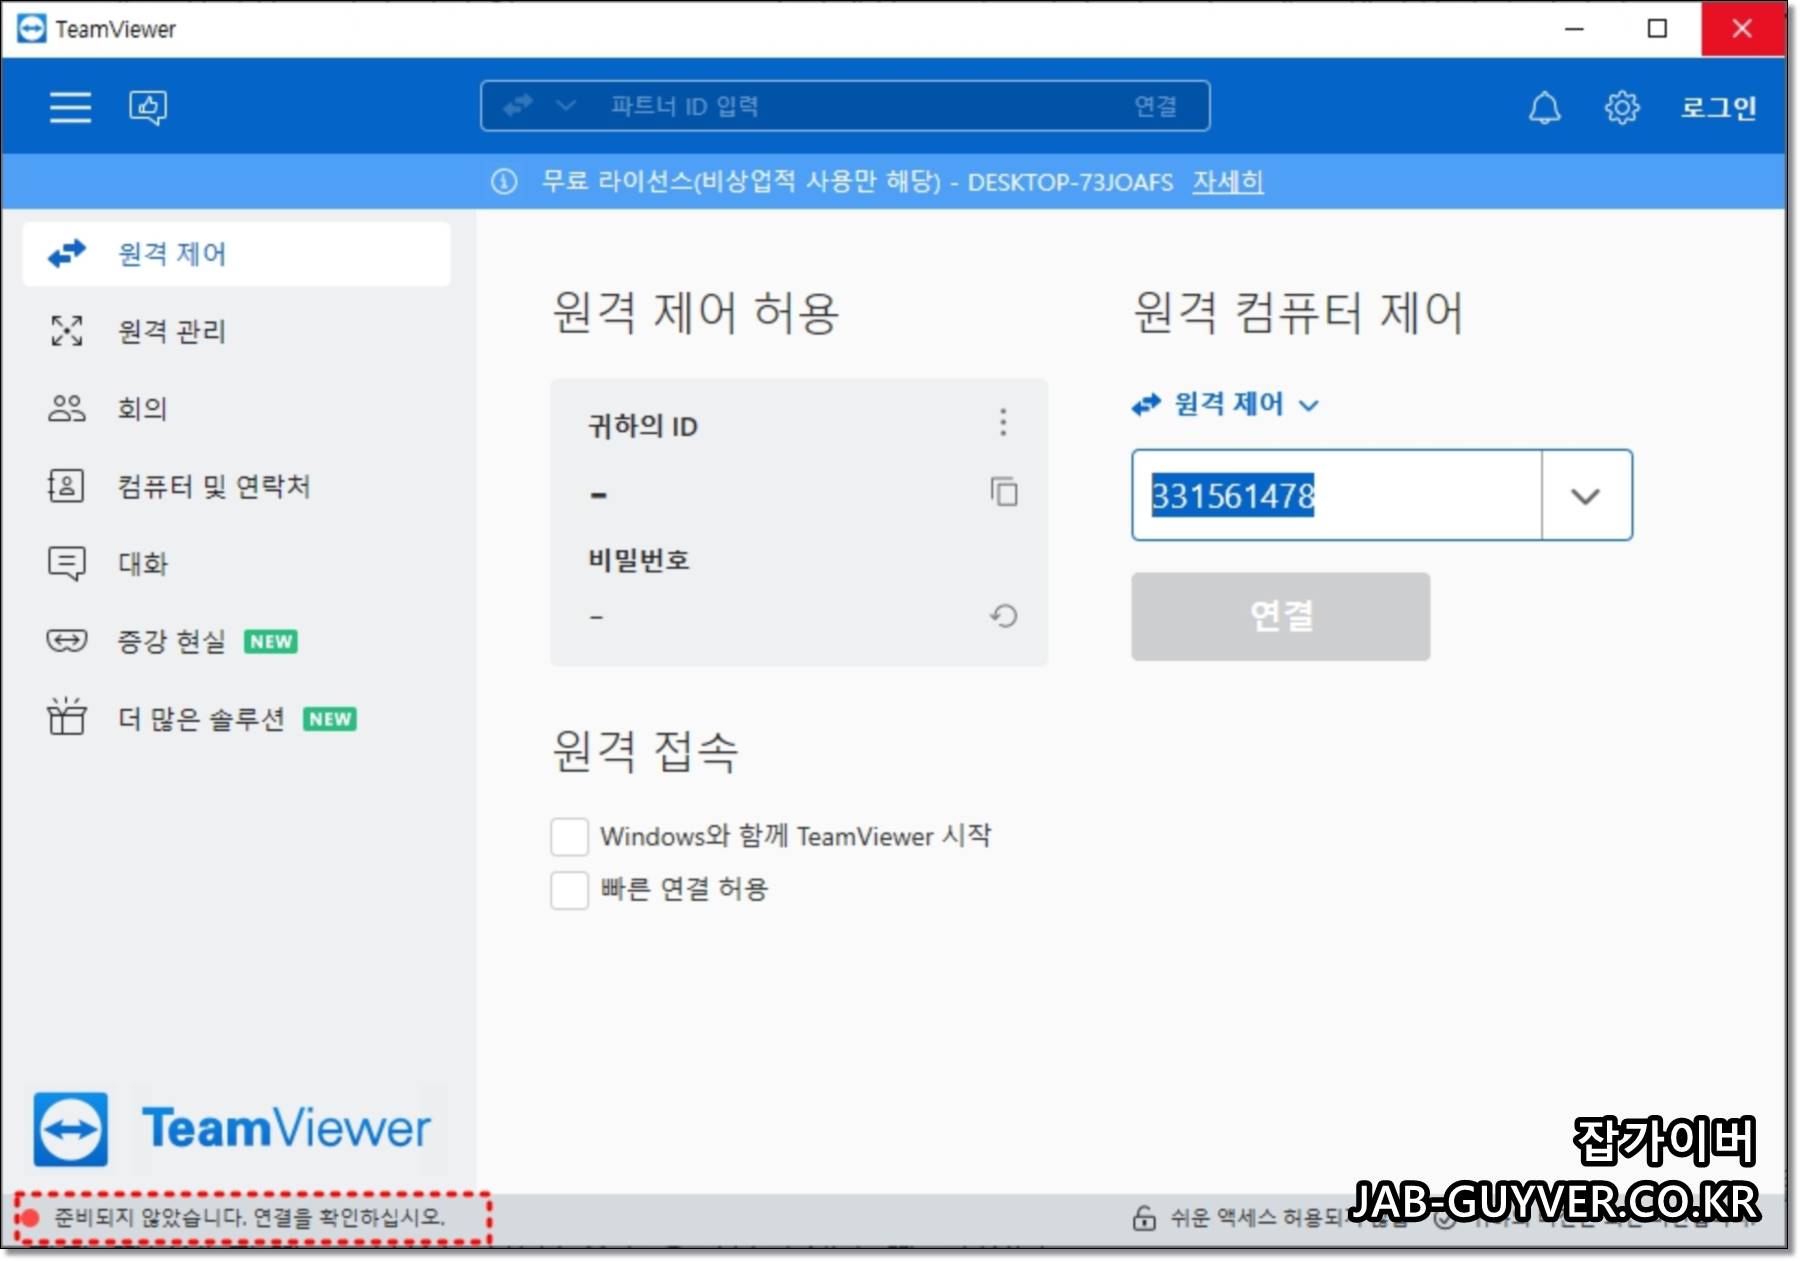Open the notifications bell
Viewport: 1800px width, 1261px height.
[x=1544, y=107]
